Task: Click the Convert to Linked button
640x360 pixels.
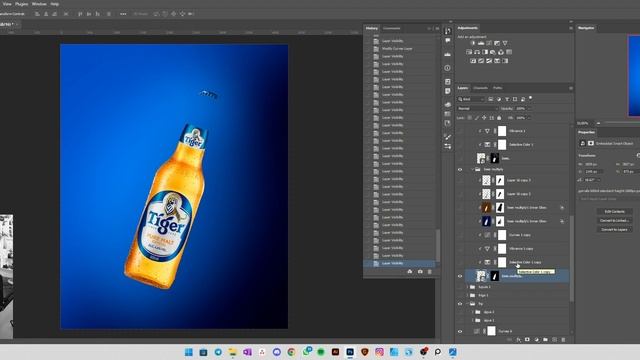Action: coord(614,220)
